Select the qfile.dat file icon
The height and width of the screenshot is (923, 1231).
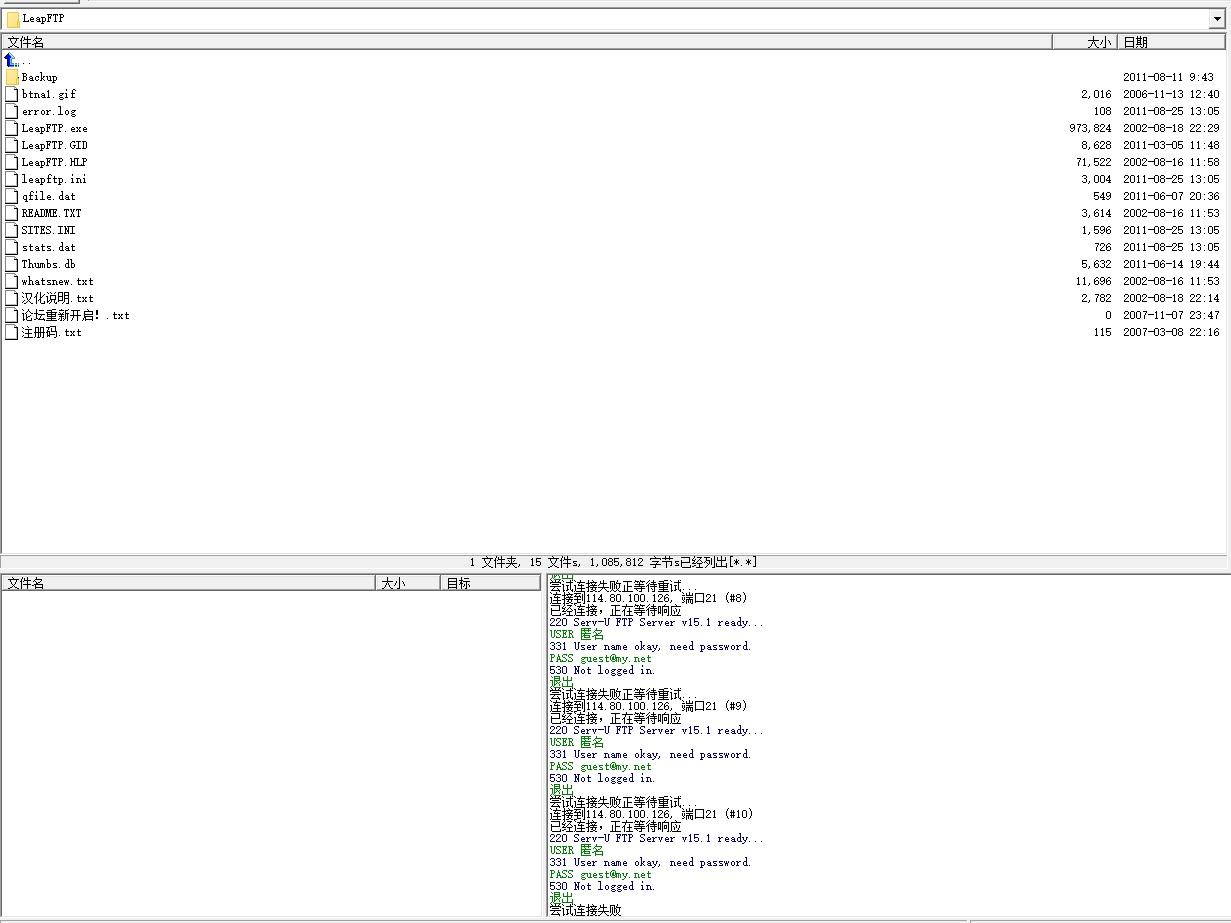(x=12, y=196)
